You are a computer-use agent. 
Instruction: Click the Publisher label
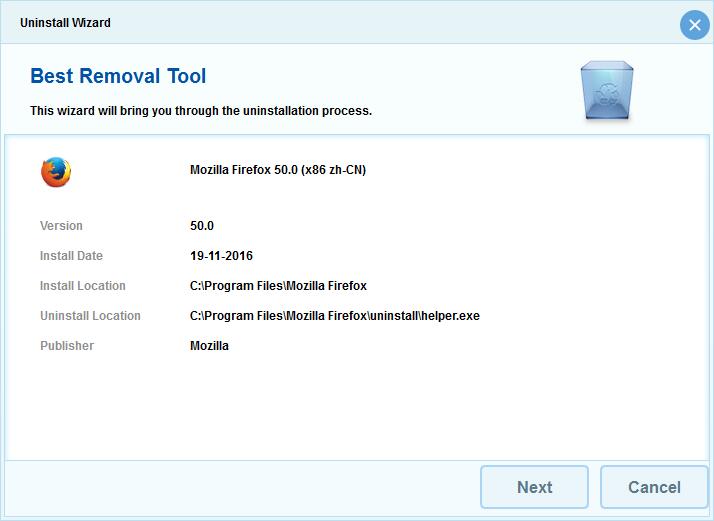coord(67,346)
